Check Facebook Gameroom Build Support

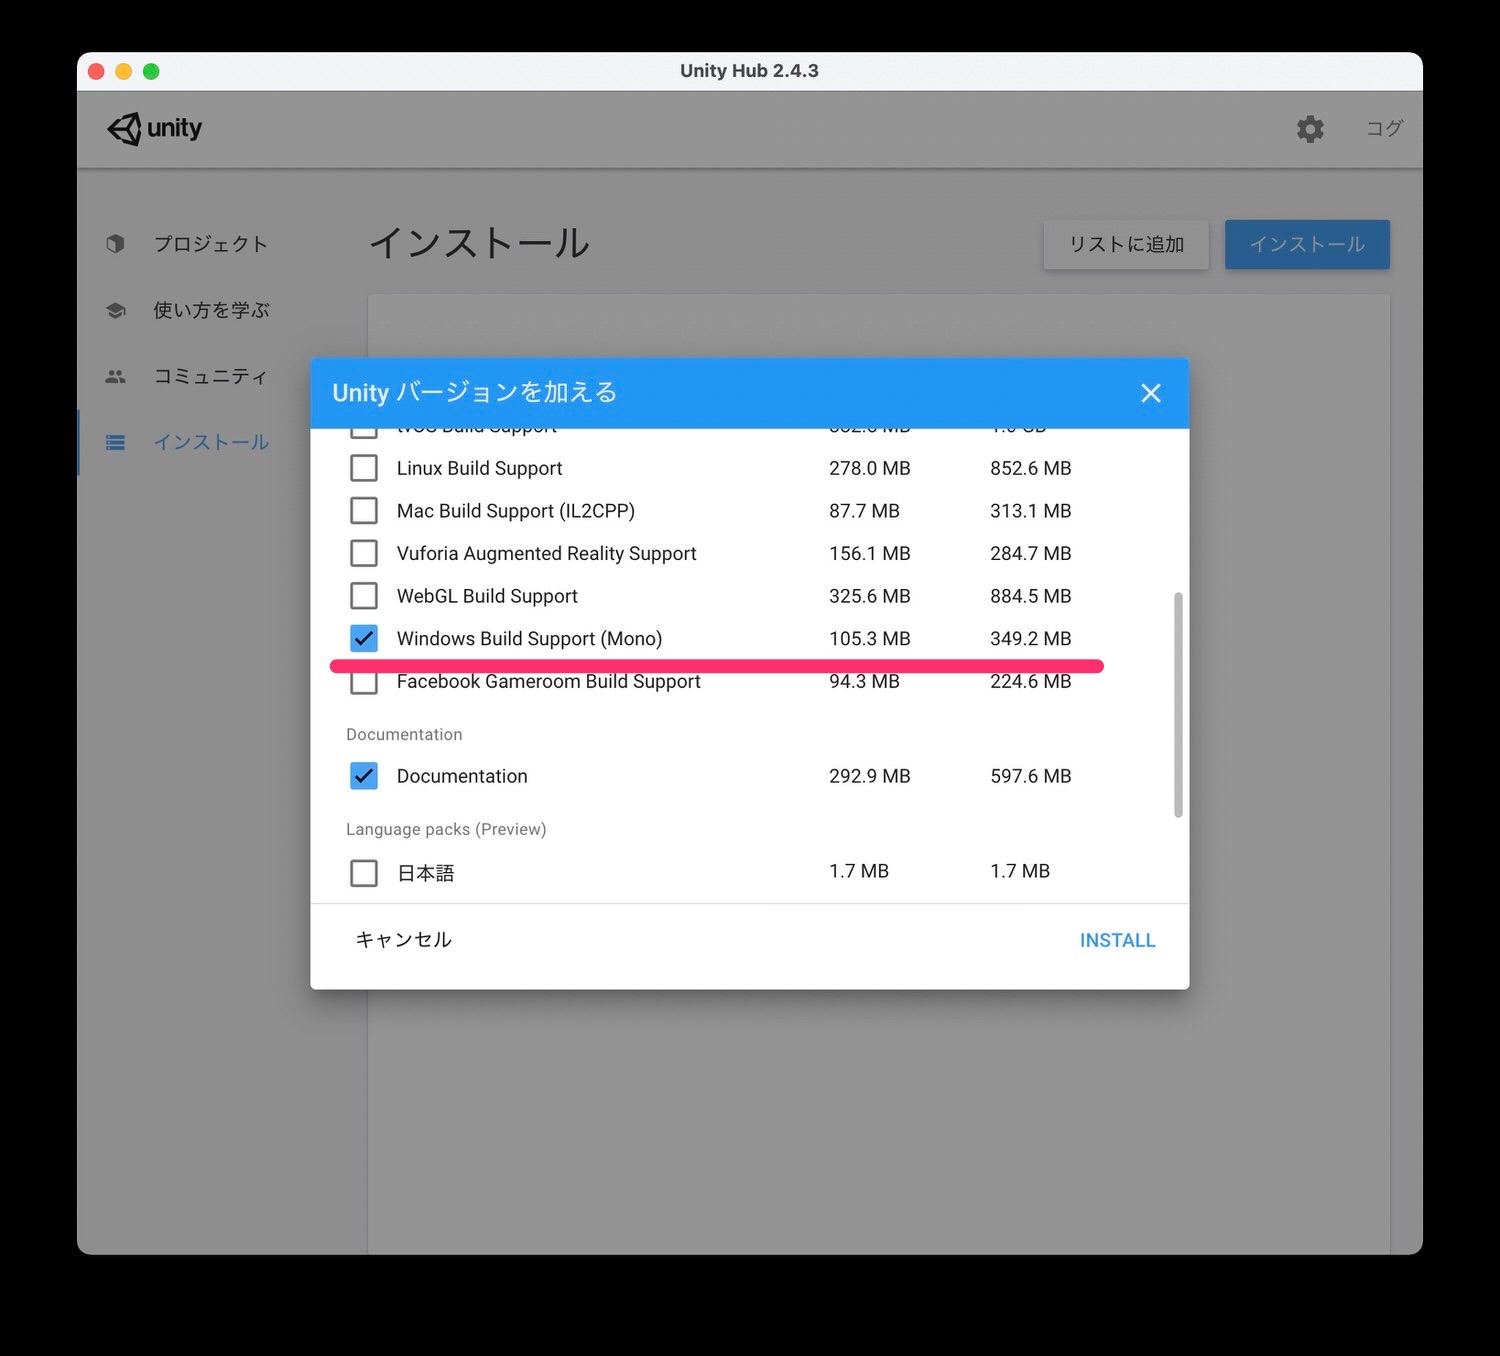(364, 682)
